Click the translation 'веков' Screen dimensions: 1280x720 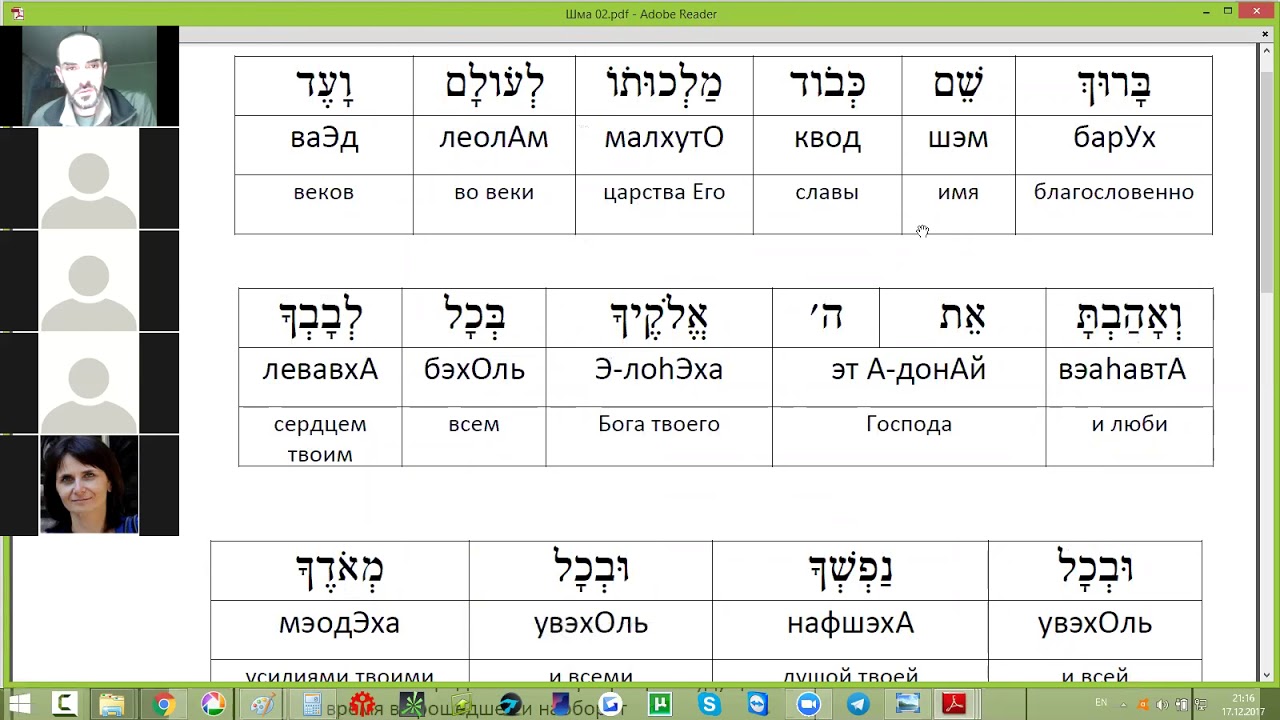pos(324,192)
